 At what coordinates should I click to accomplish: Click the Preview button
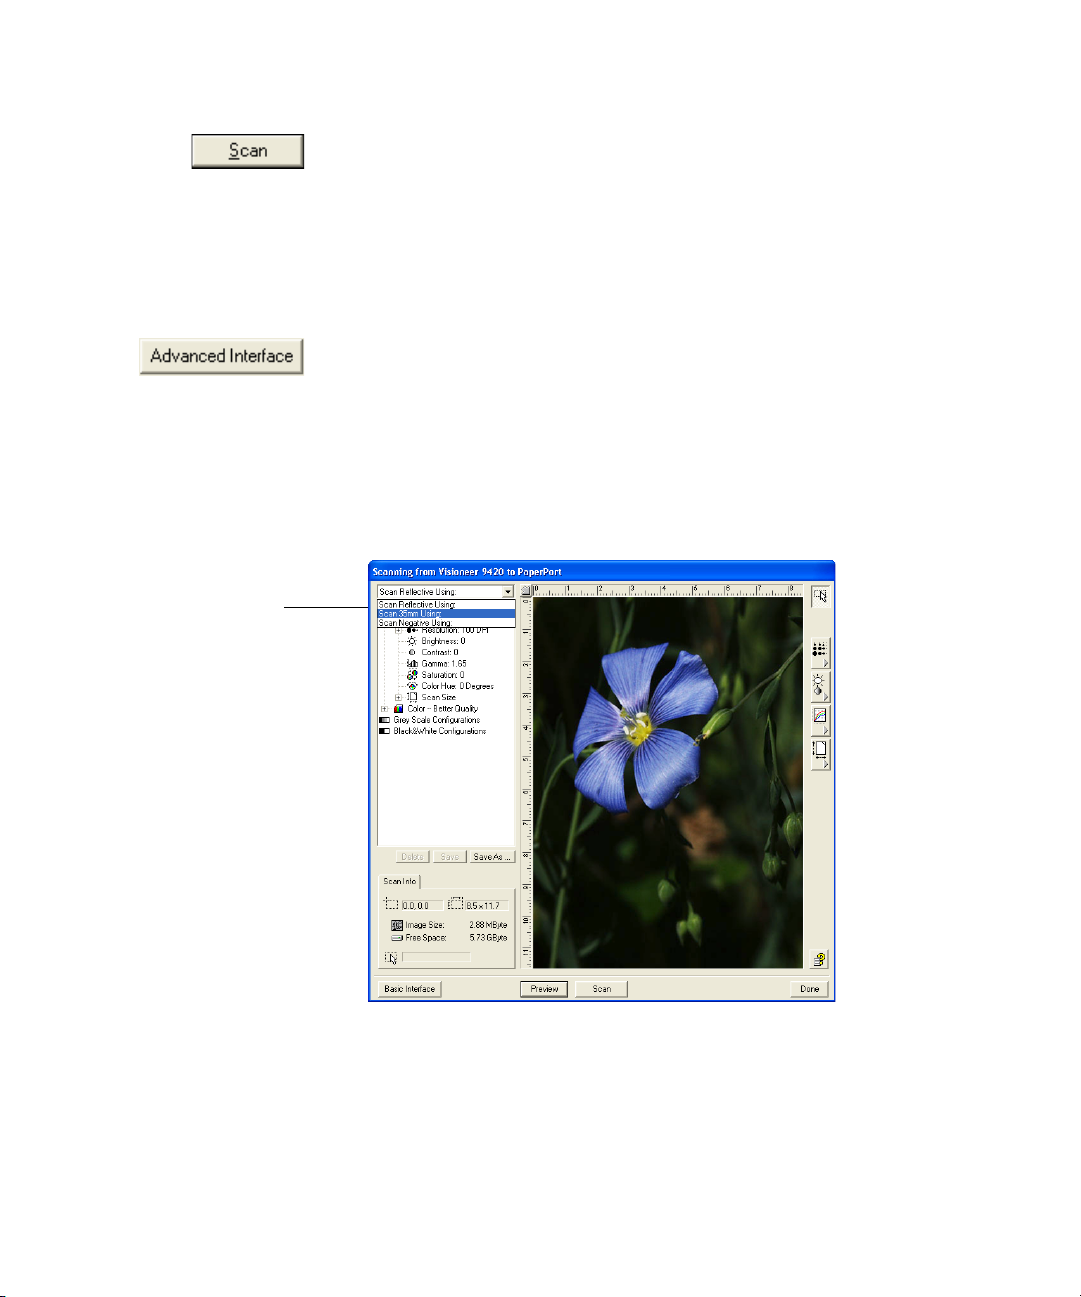click(x=544, y=989)
